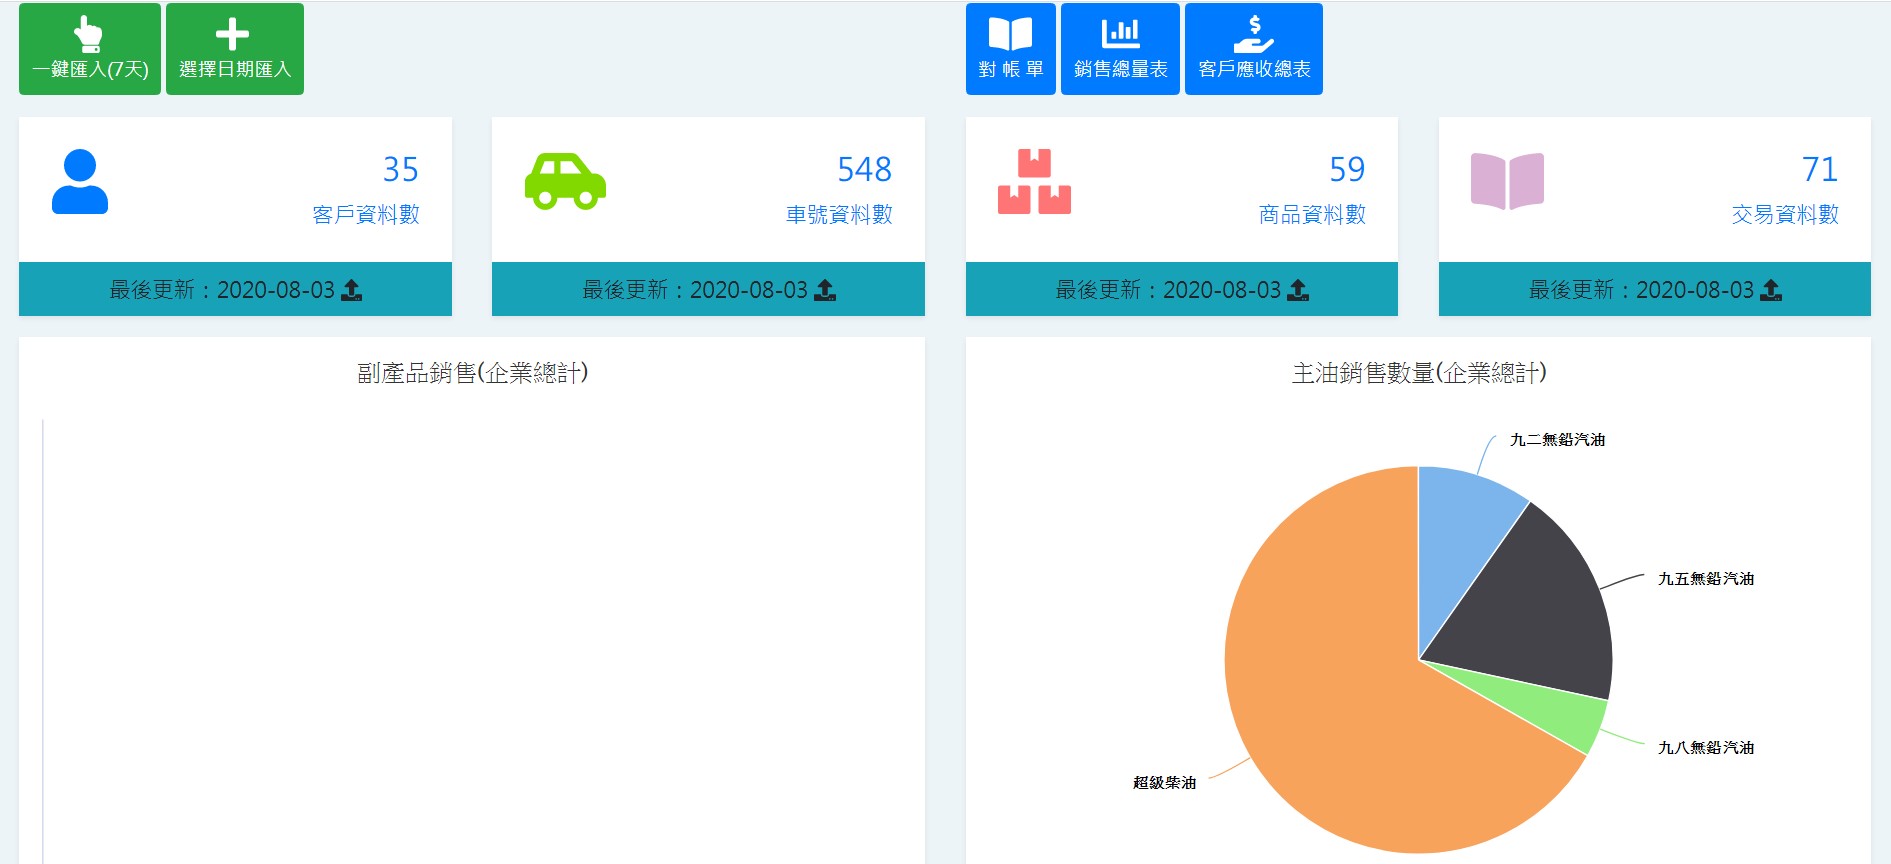
Task: Click the 副產品銷售(企業總計) chart title
Action: tap(472, 373)
